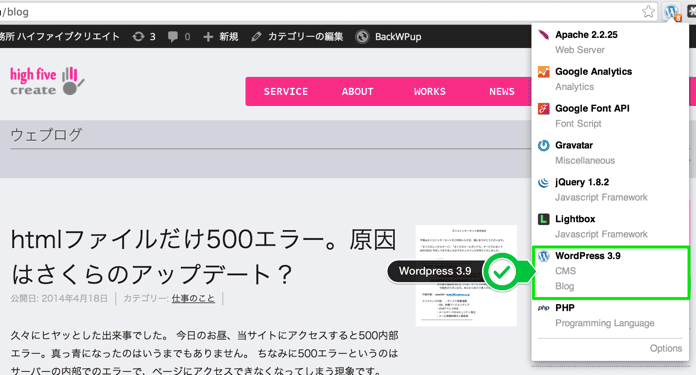Click the Gravatar power icon
Viewport: 696px width, 375px height.
[543, 146]
